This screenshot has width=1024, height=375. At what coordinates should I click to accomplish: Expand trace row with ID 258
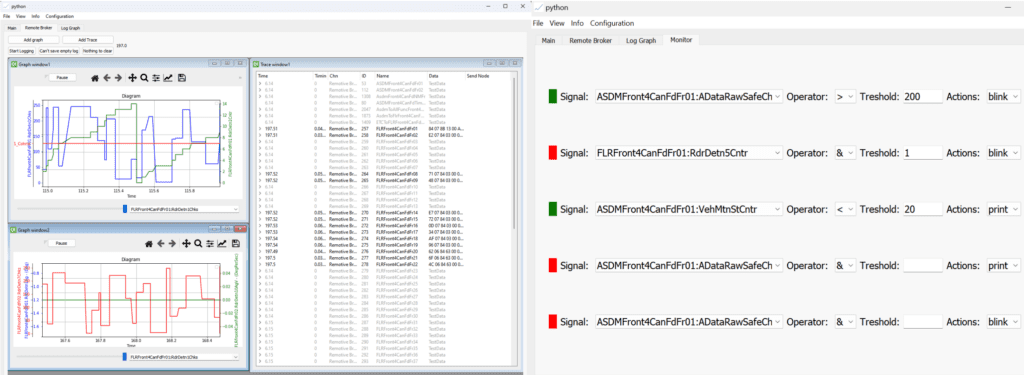[260, 135]
